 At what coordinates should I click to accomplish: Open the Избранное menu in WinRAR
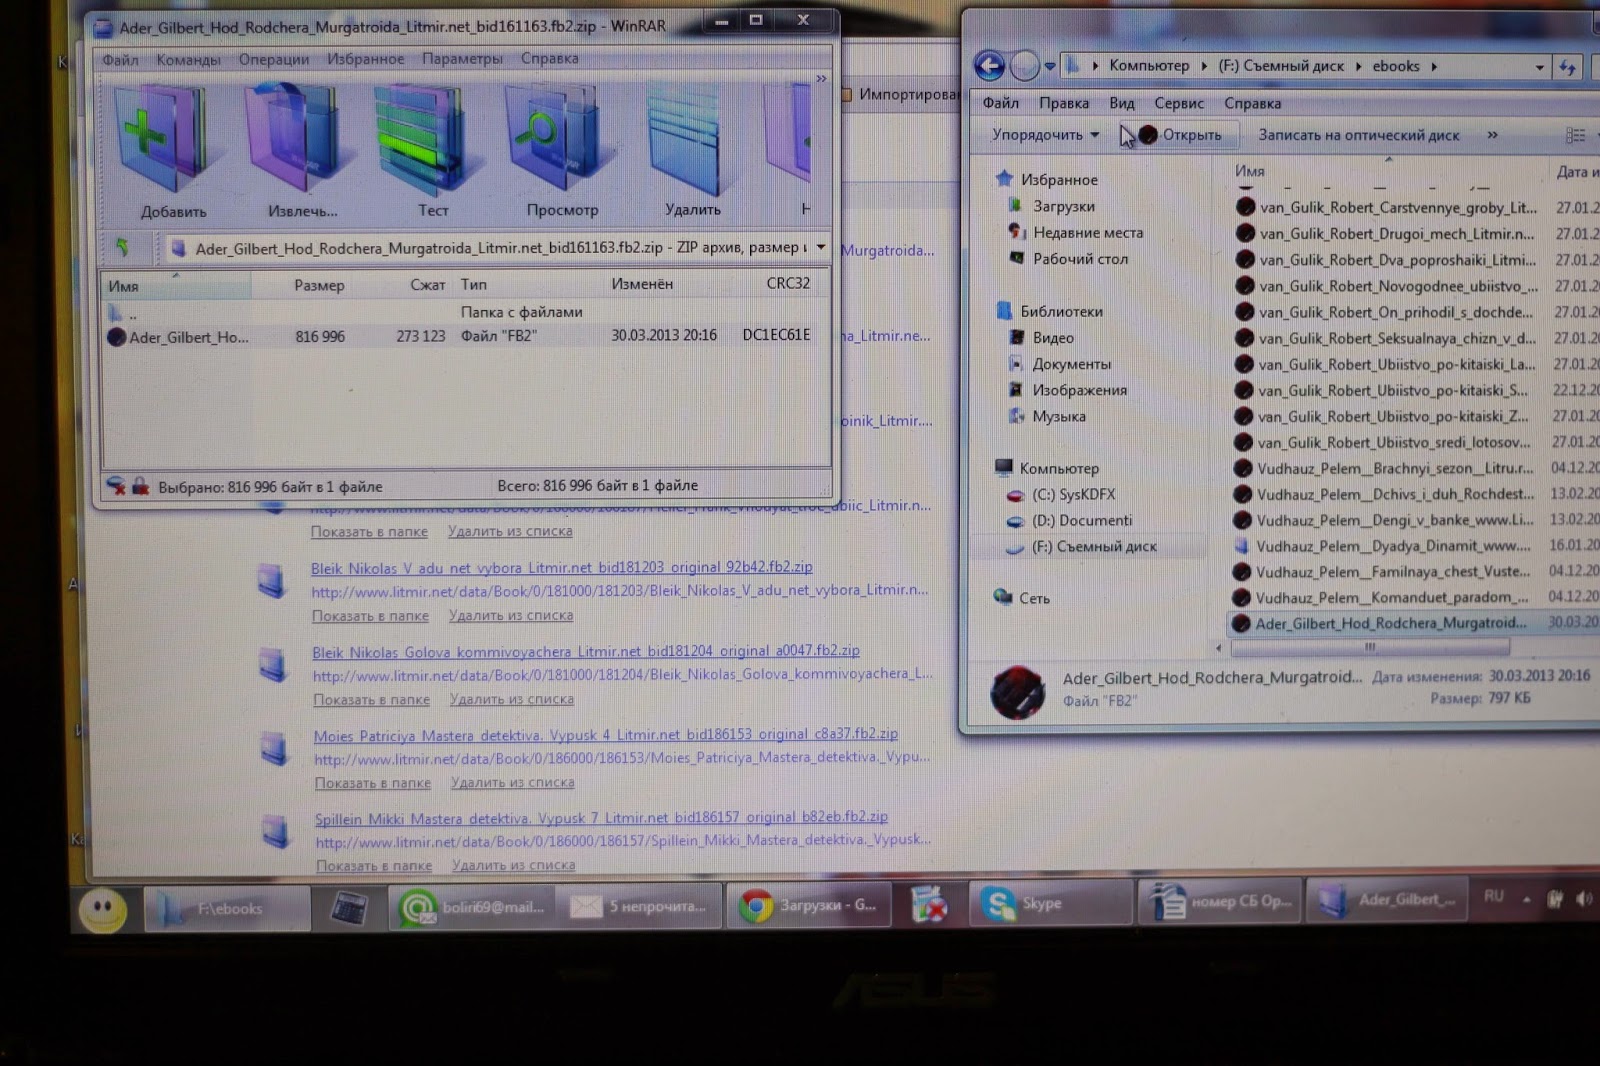pyautogui.click(x=366, y=59)
